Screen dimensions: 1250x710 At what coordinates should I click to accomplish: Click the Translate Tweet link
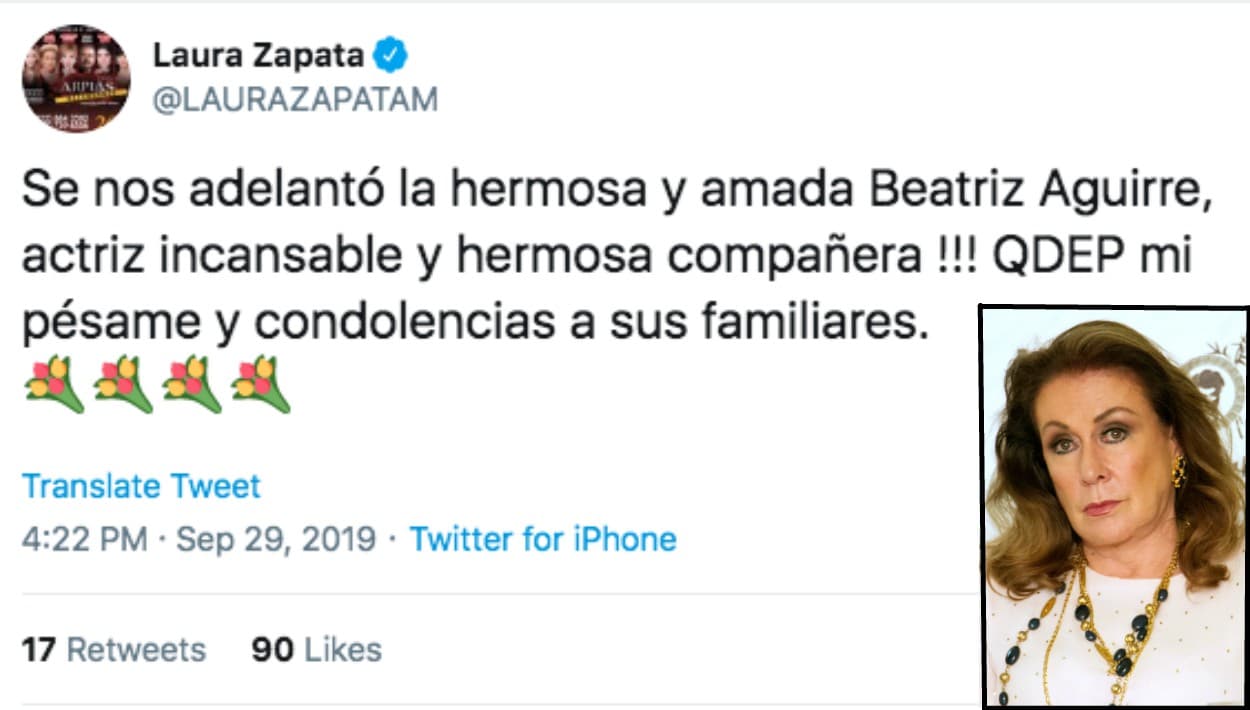coord(141,487)
